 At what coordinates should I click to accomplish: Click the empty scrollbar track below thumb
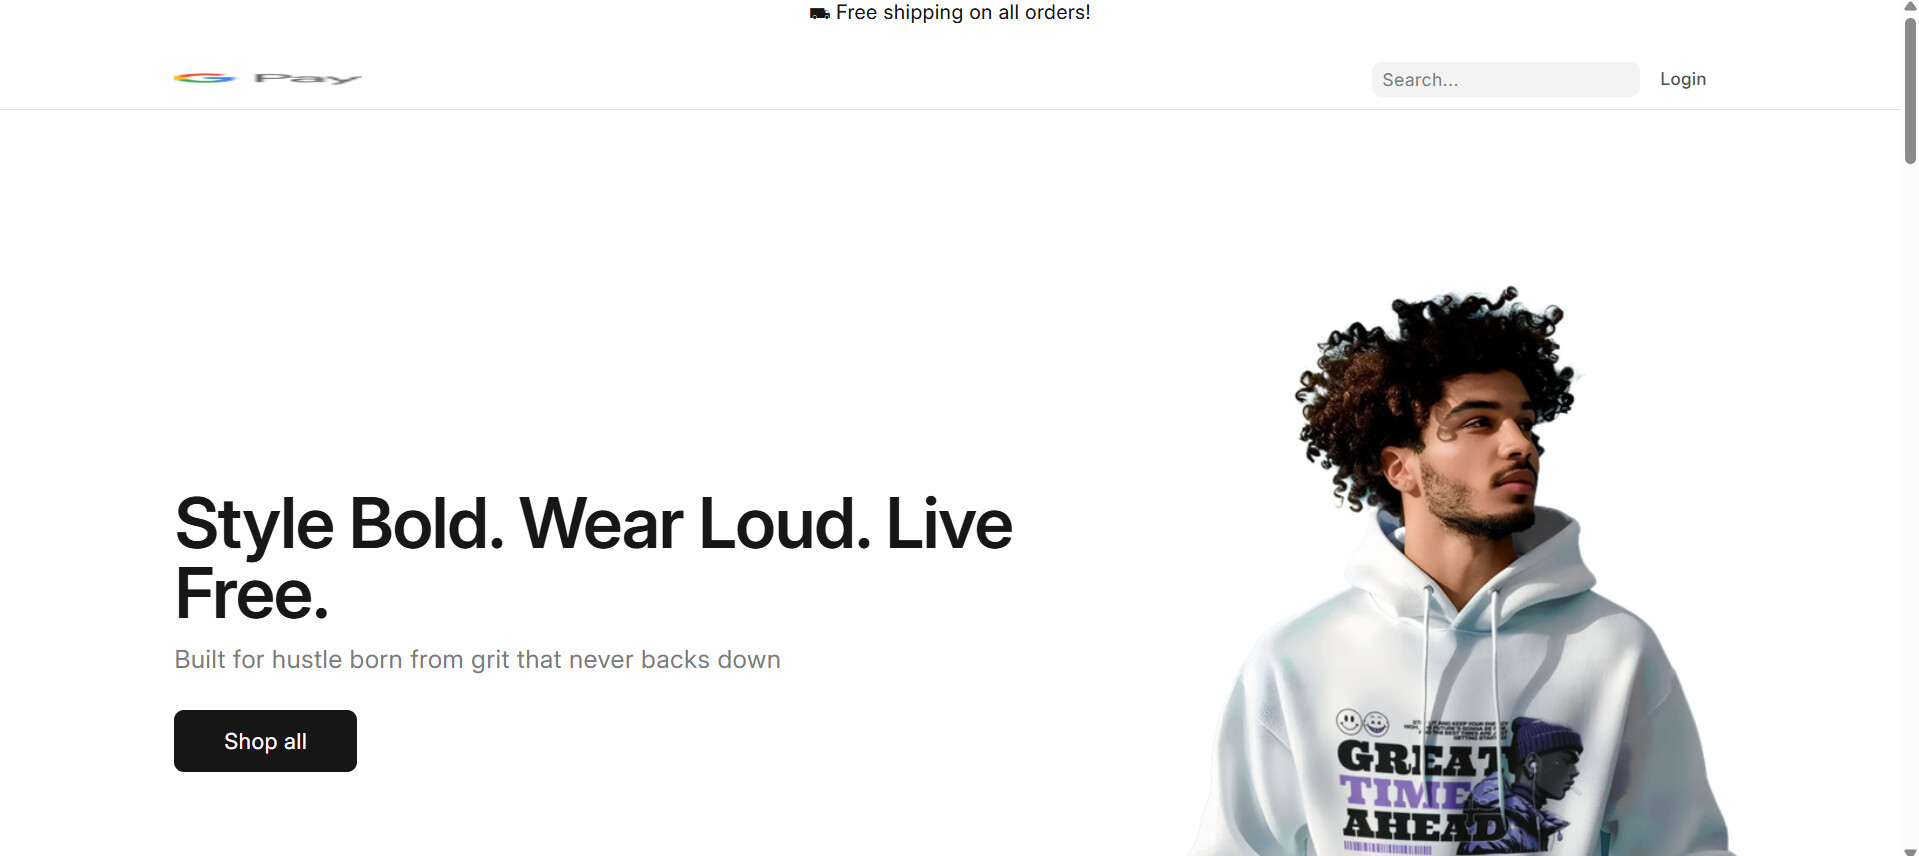[1910, 500]
